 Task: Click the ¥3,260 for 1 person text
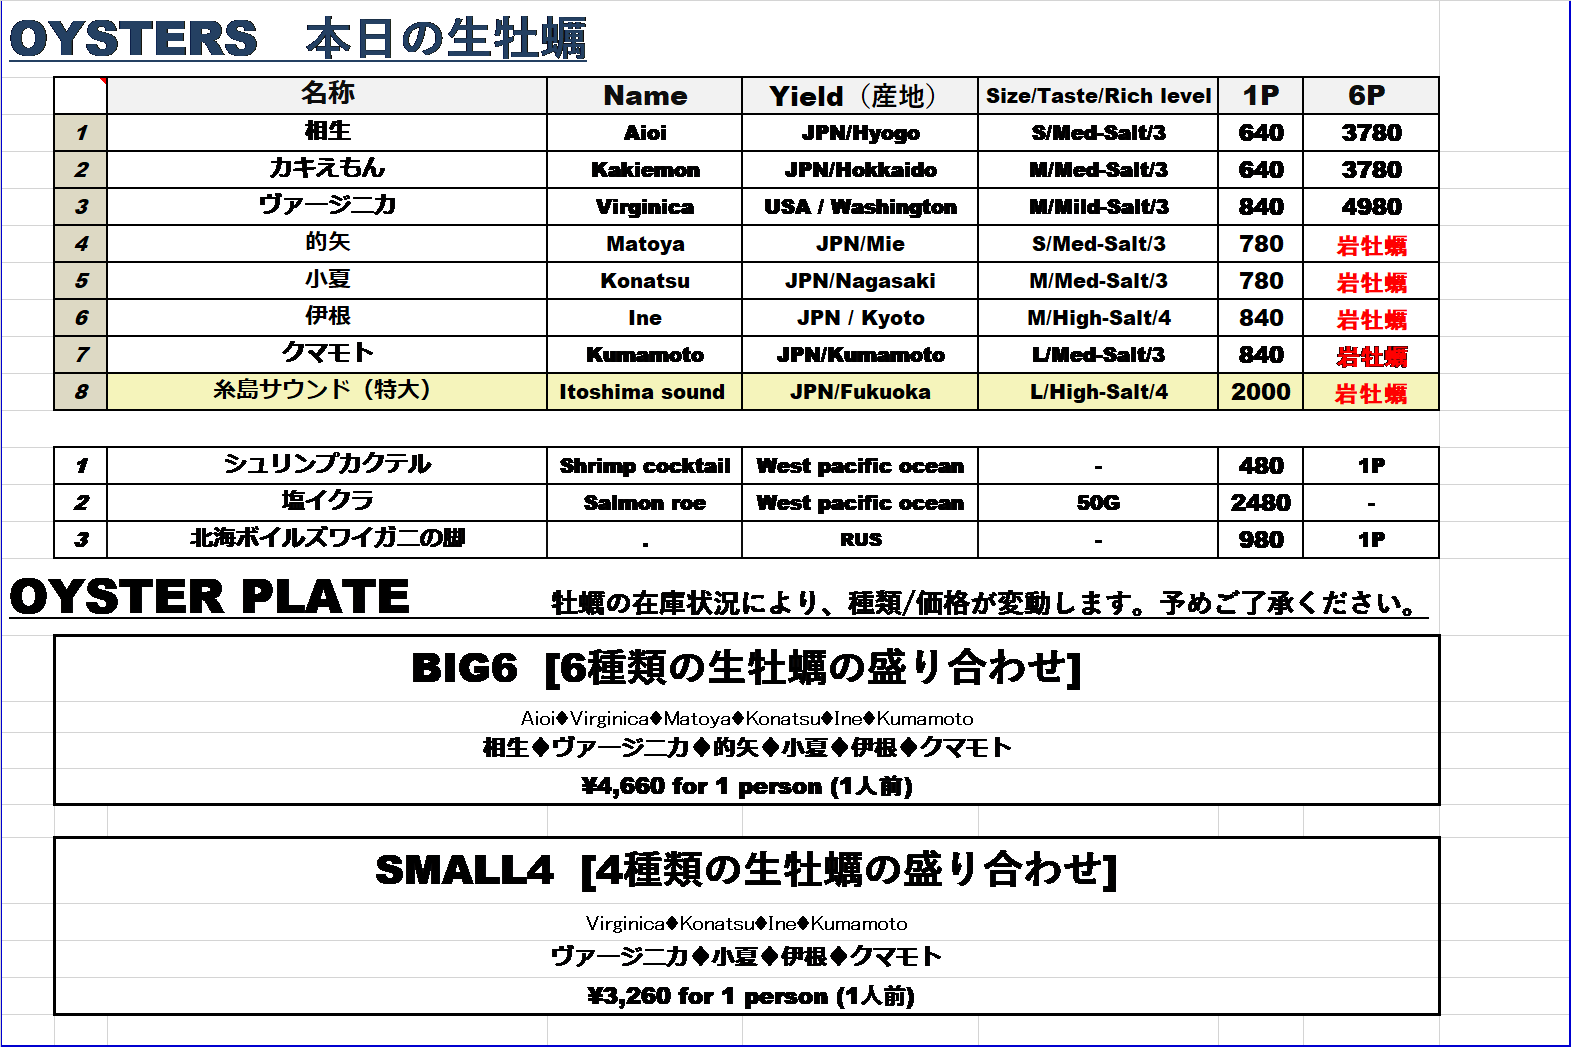coord(750,996)
